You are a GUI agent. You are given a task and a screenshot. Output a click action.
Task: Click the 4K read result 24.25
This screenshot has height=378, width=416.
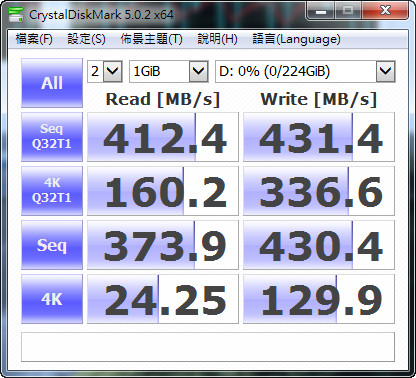coord(163,299)
